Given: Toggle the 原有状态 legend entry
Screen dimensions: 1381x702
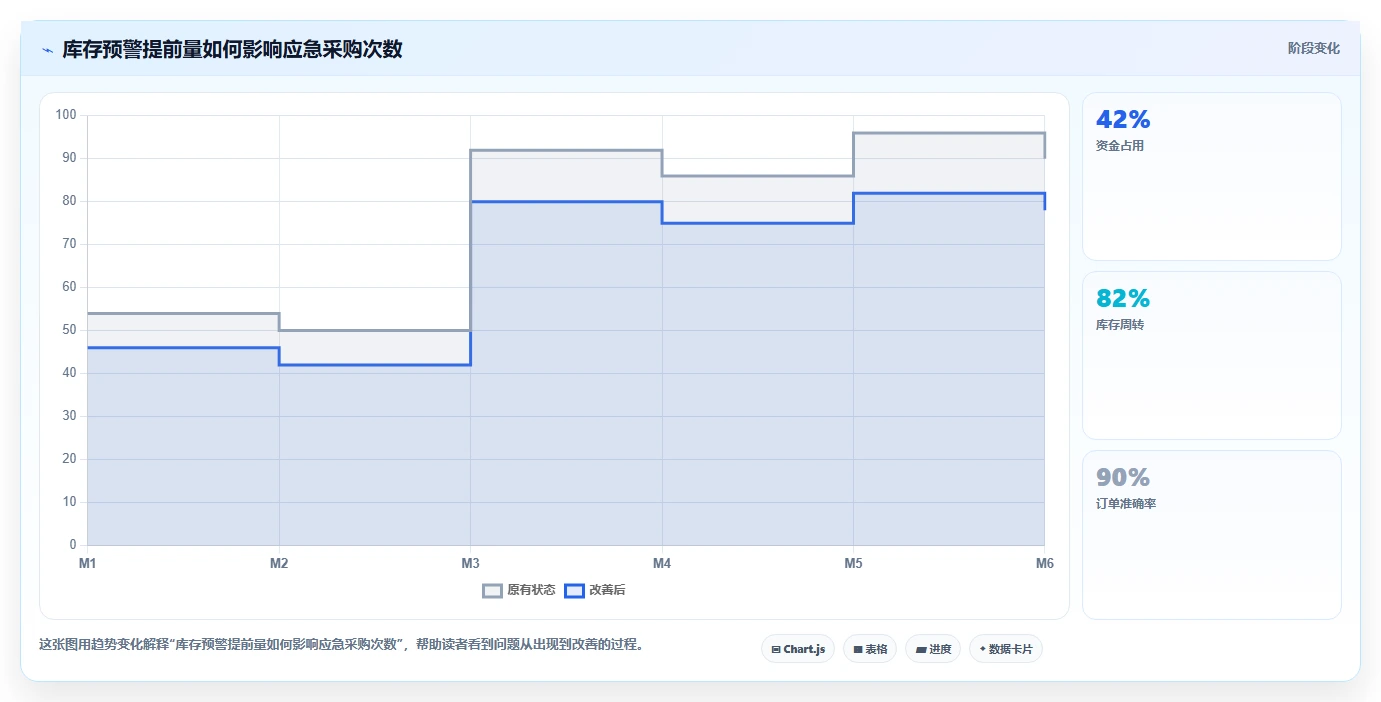Looking at the screenshot, I should pyautogui.click(x=519, y=590).
